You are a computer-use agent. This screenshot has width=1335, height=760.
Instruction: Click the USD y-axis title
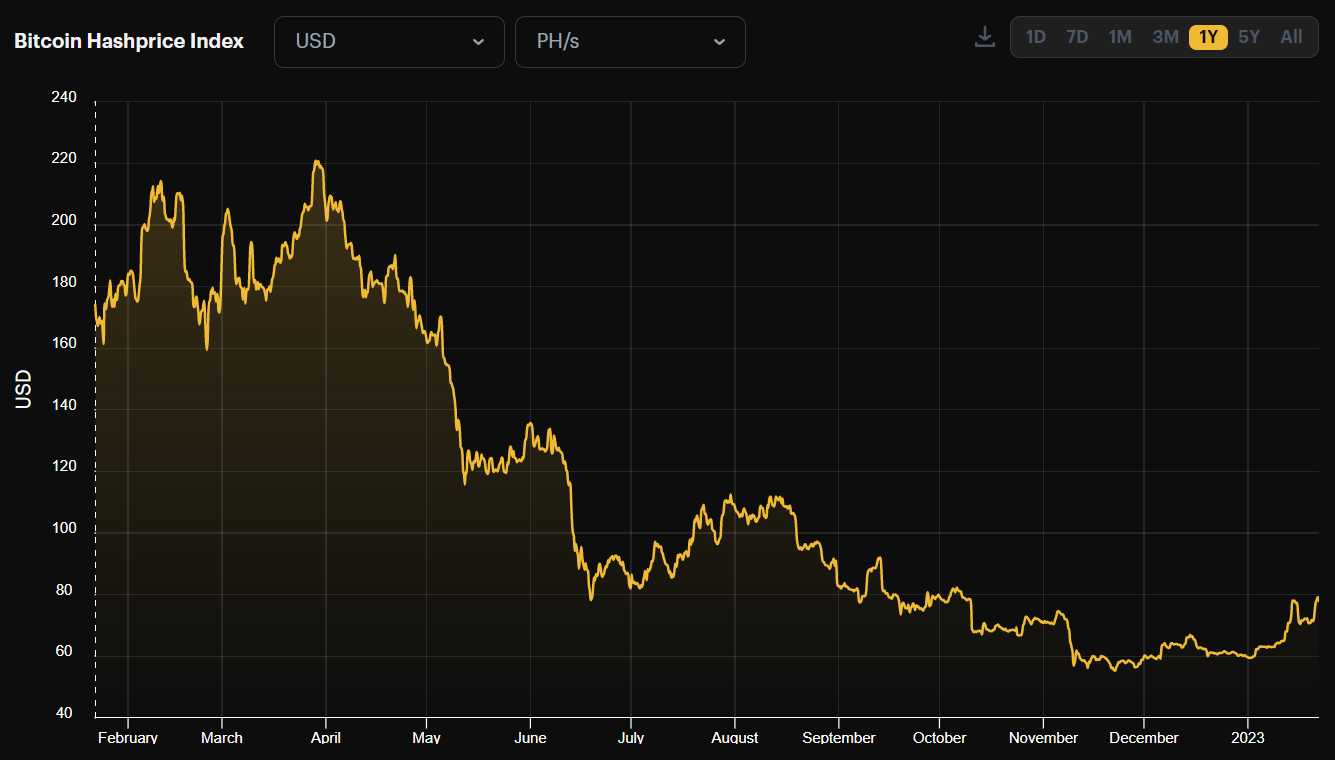(x=24, y=389)
